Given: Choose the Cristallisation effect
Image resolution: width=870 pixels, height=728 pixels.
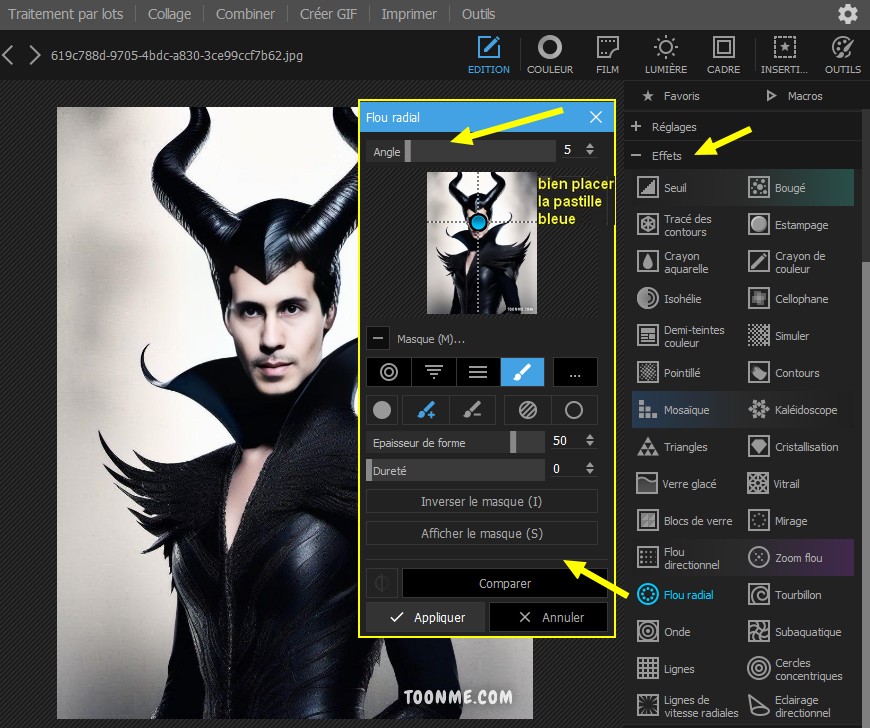Looking at the screenshot, I should [x=798, y=447].
